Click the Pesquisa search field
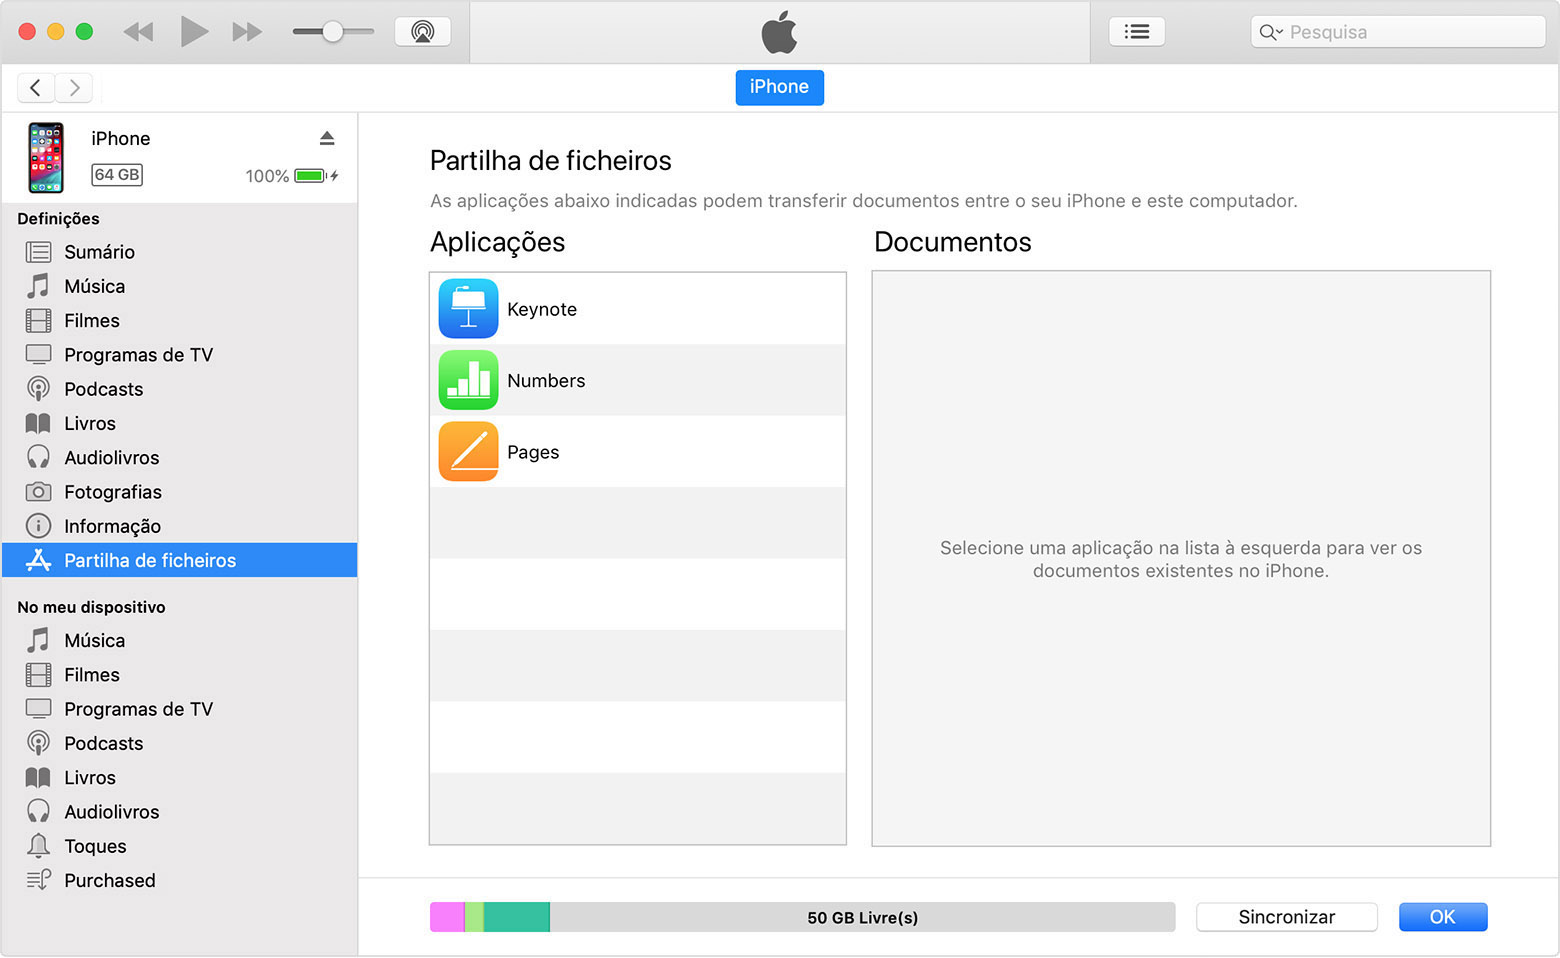 pyautogui.click(x=1398, y=32)
